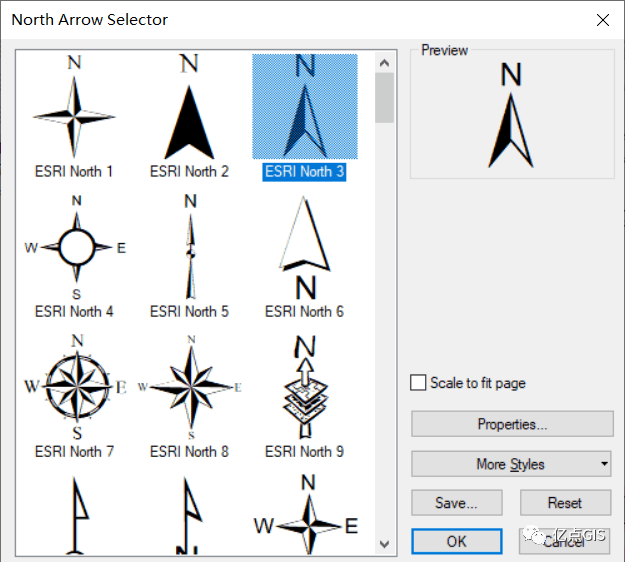Click the Reset button

coord(565,503)
